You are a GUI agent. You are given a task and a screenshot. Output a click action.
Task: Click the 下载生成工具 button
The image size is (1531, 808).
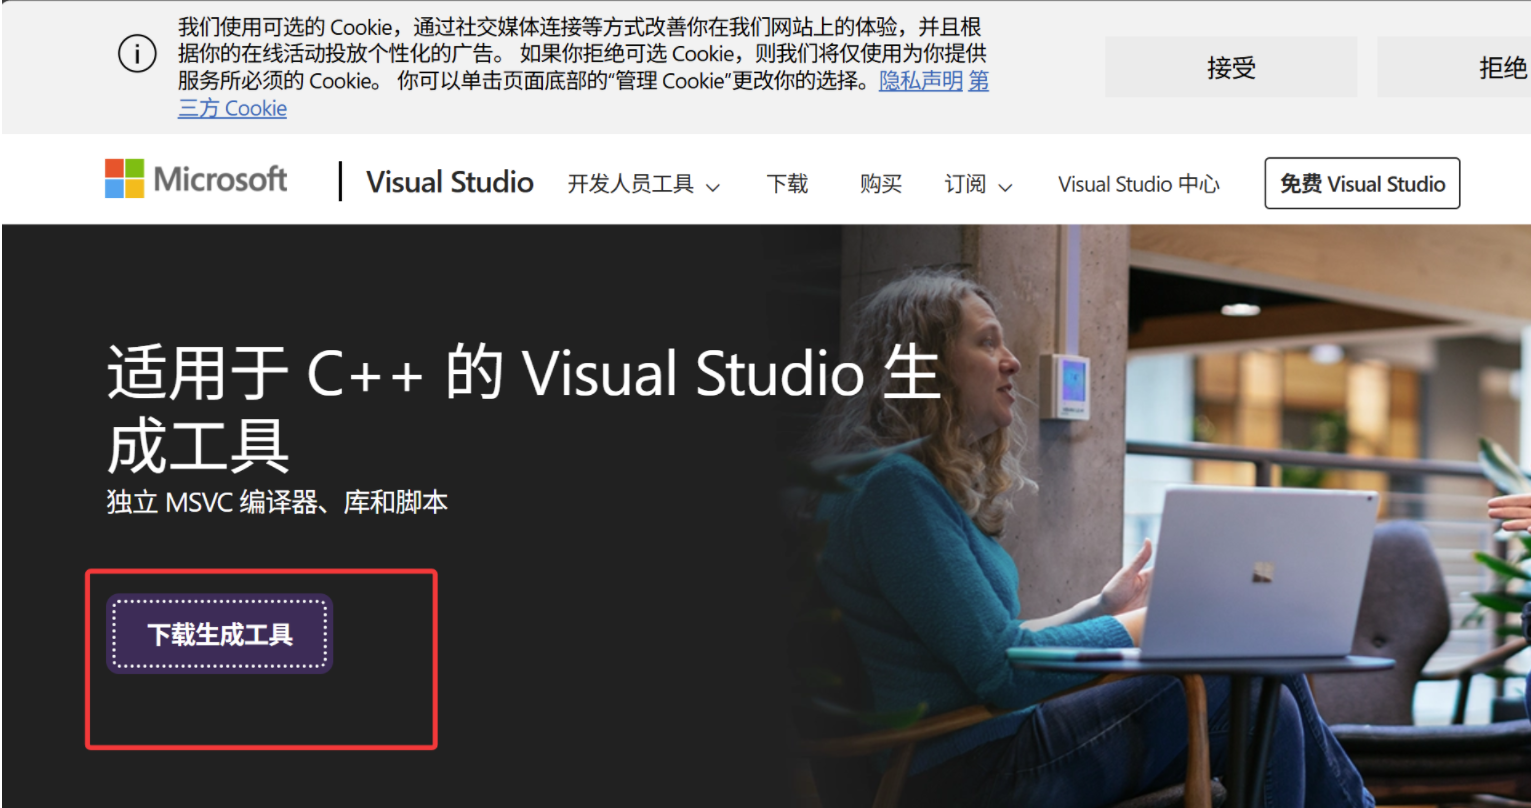tap(220, 634)
